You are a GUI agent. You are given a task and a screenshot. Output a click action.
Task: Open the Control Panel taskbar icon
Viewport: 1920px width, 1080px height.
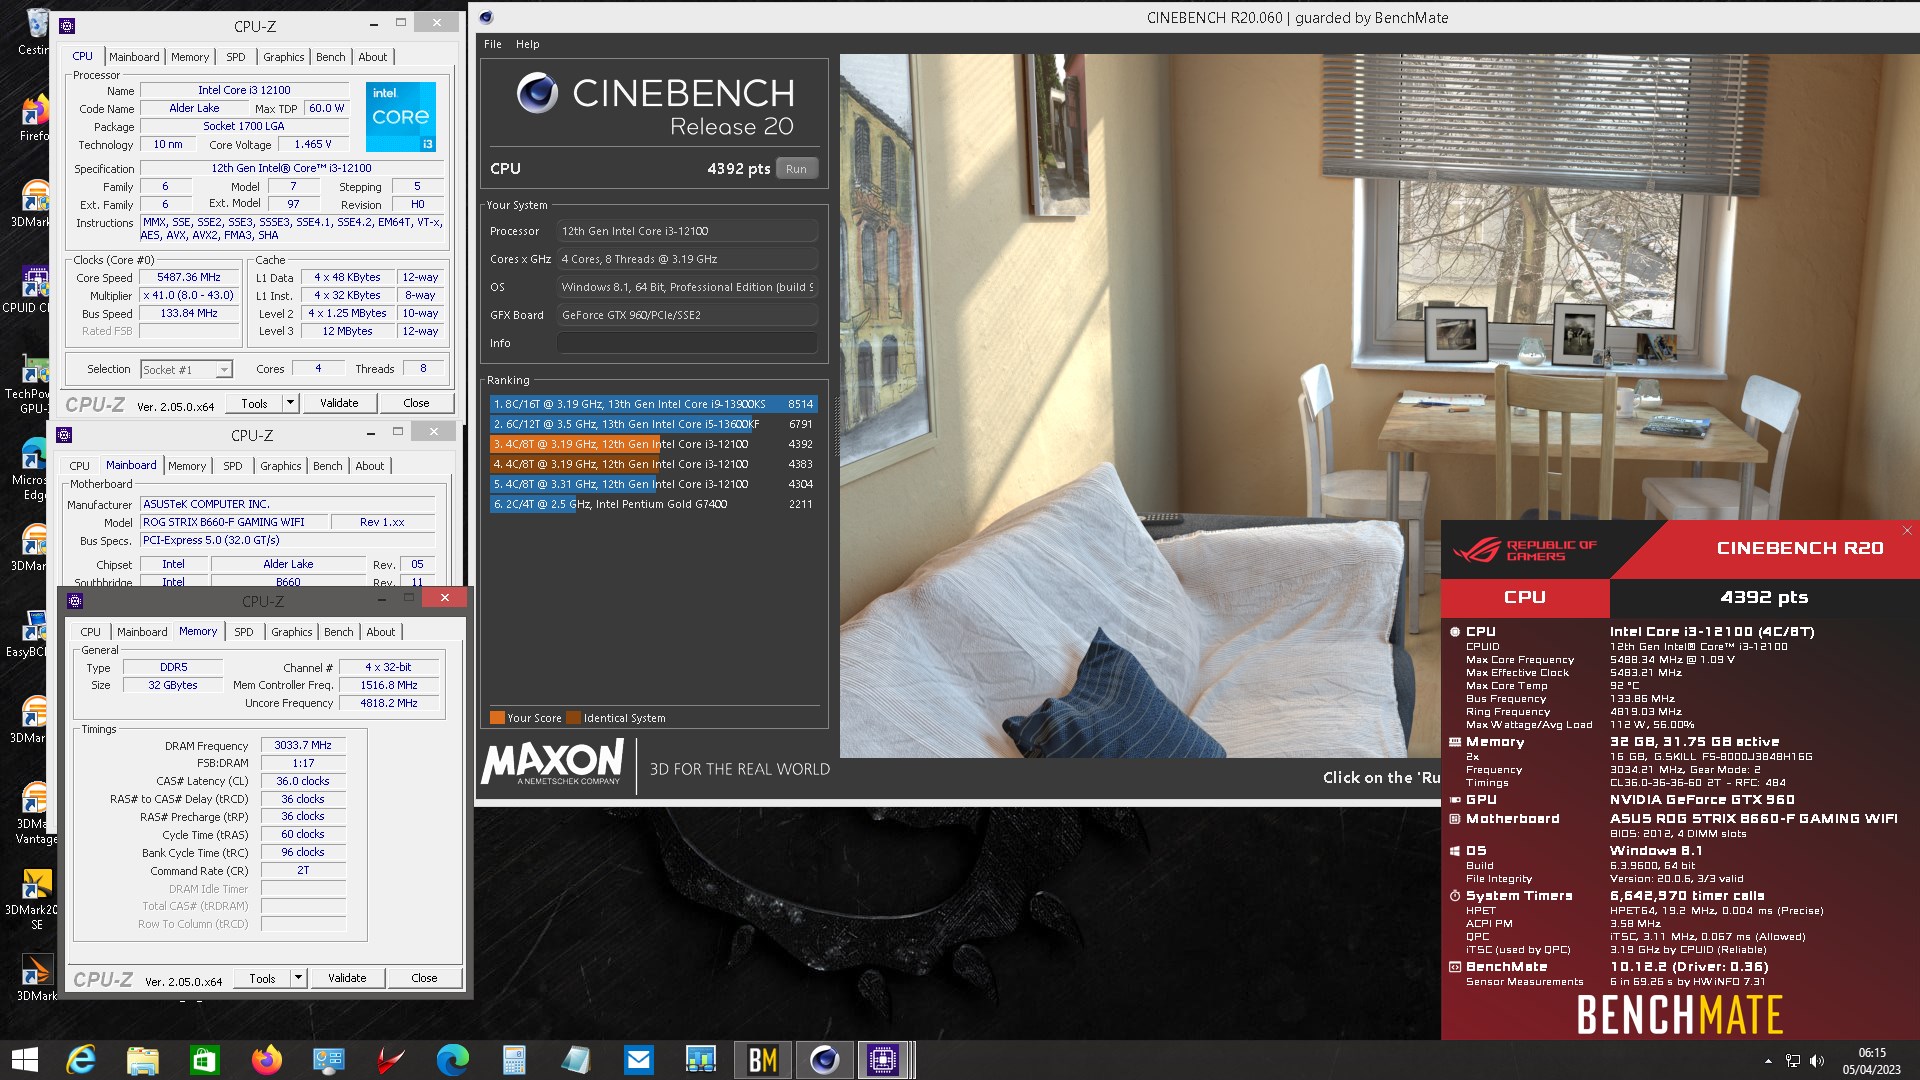pyautogui.click(x=329, y=1060)
